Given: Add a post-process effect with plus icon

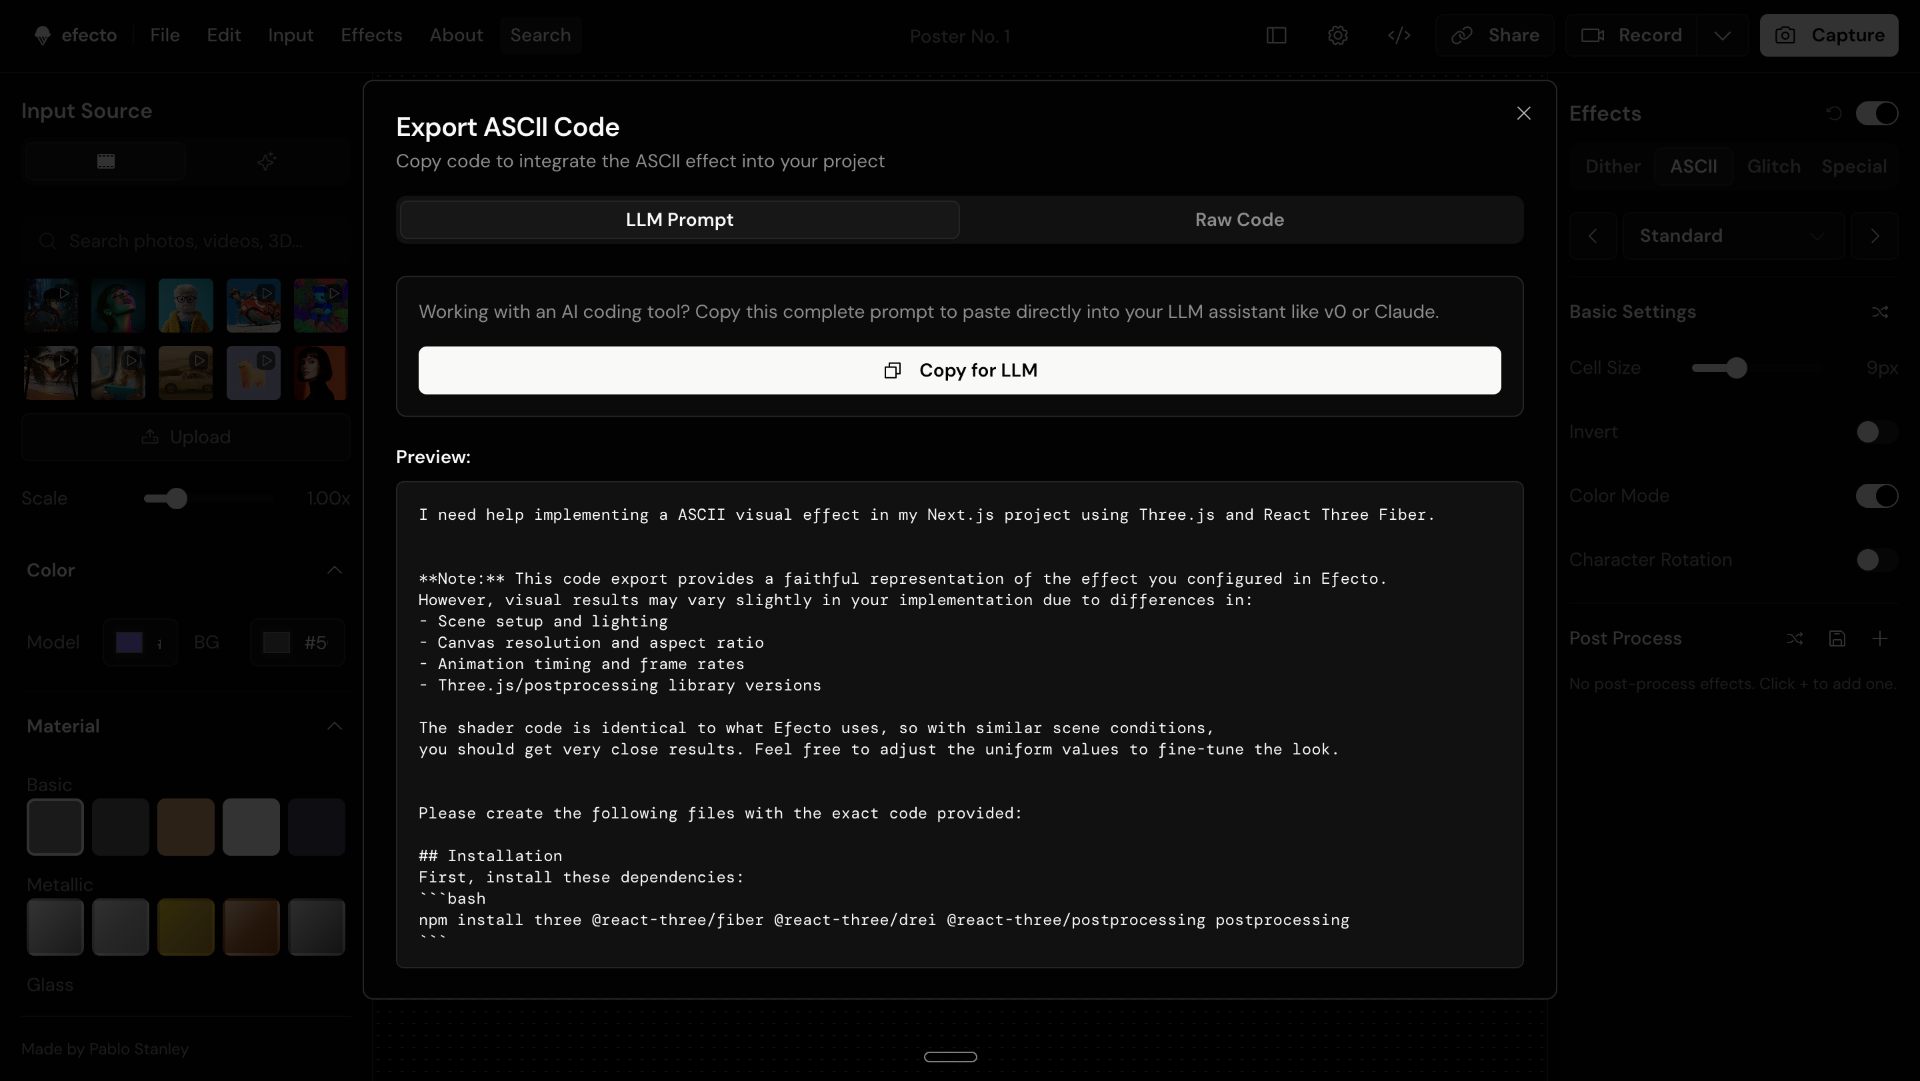Looking at the screenshot, I should pos(1880,639).
